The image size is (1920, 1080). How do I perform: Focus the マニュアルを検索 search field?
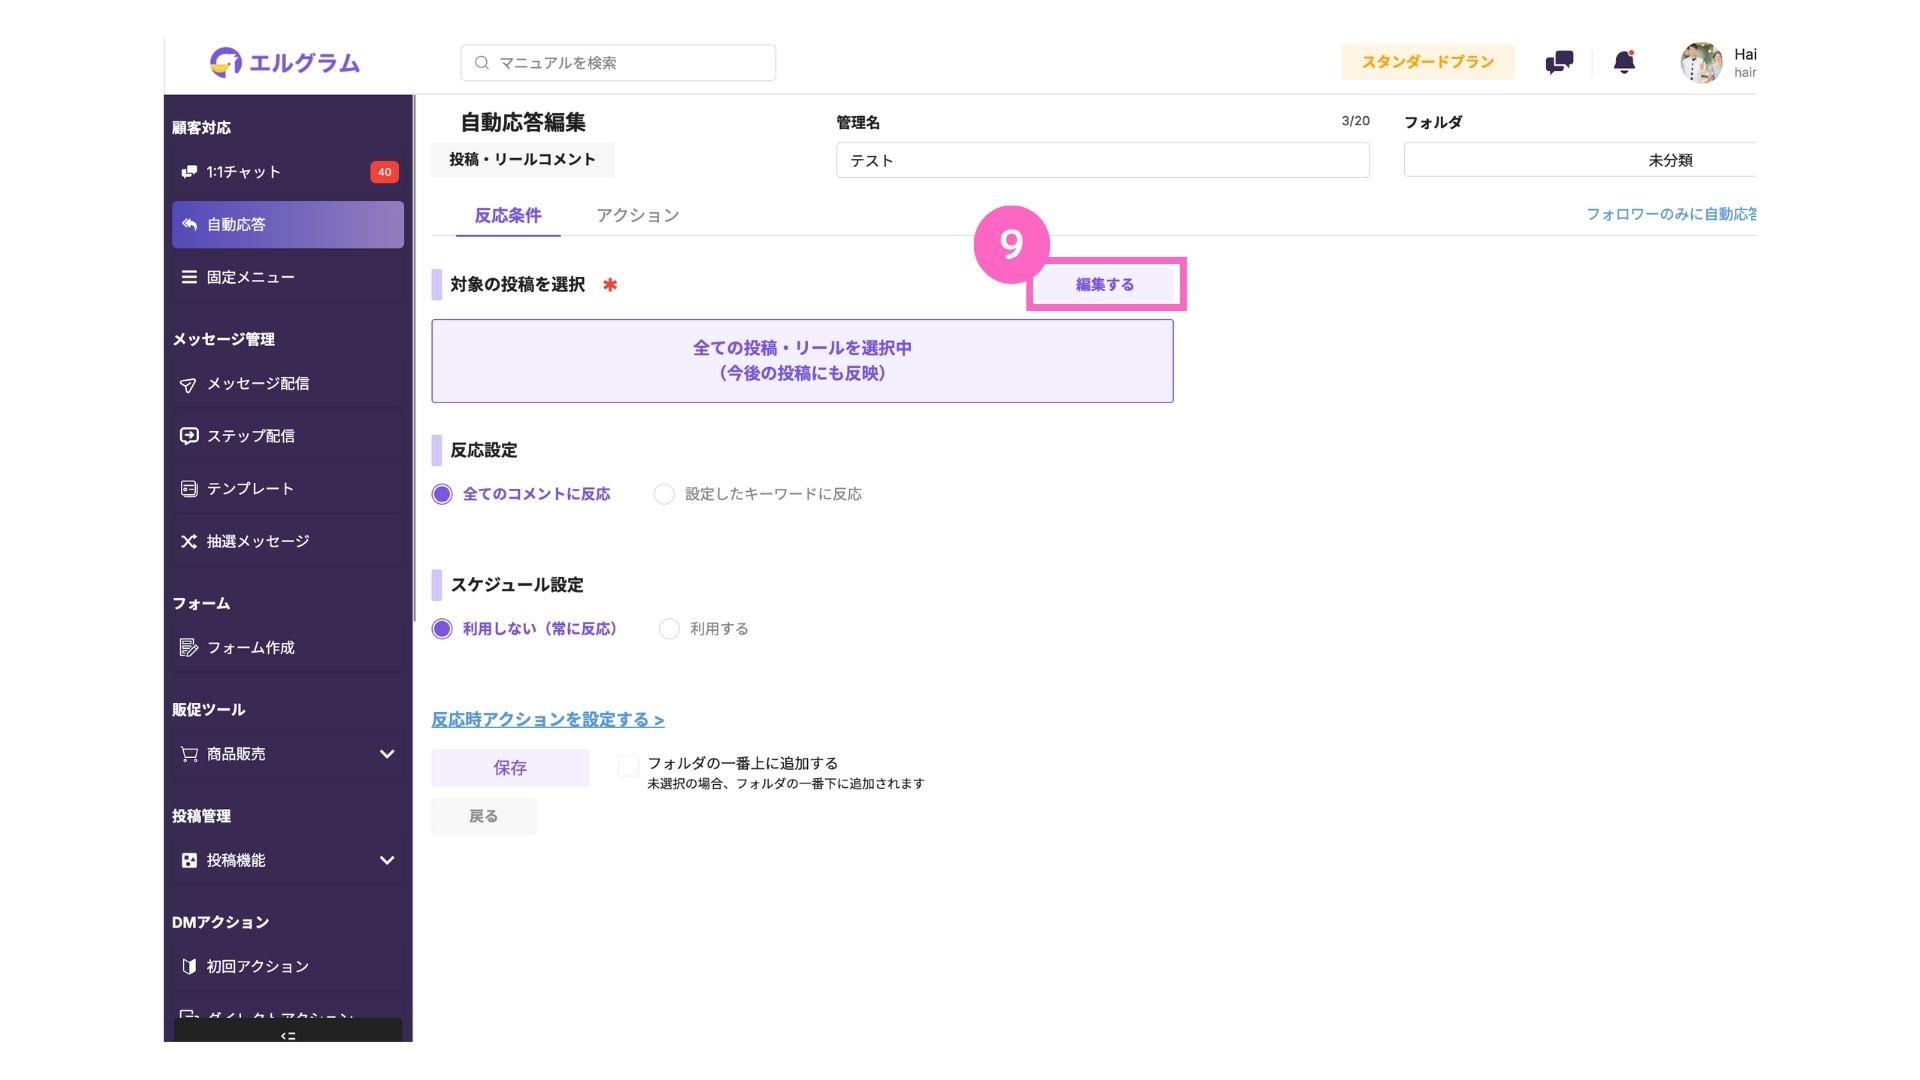click(x=618, y=62)
